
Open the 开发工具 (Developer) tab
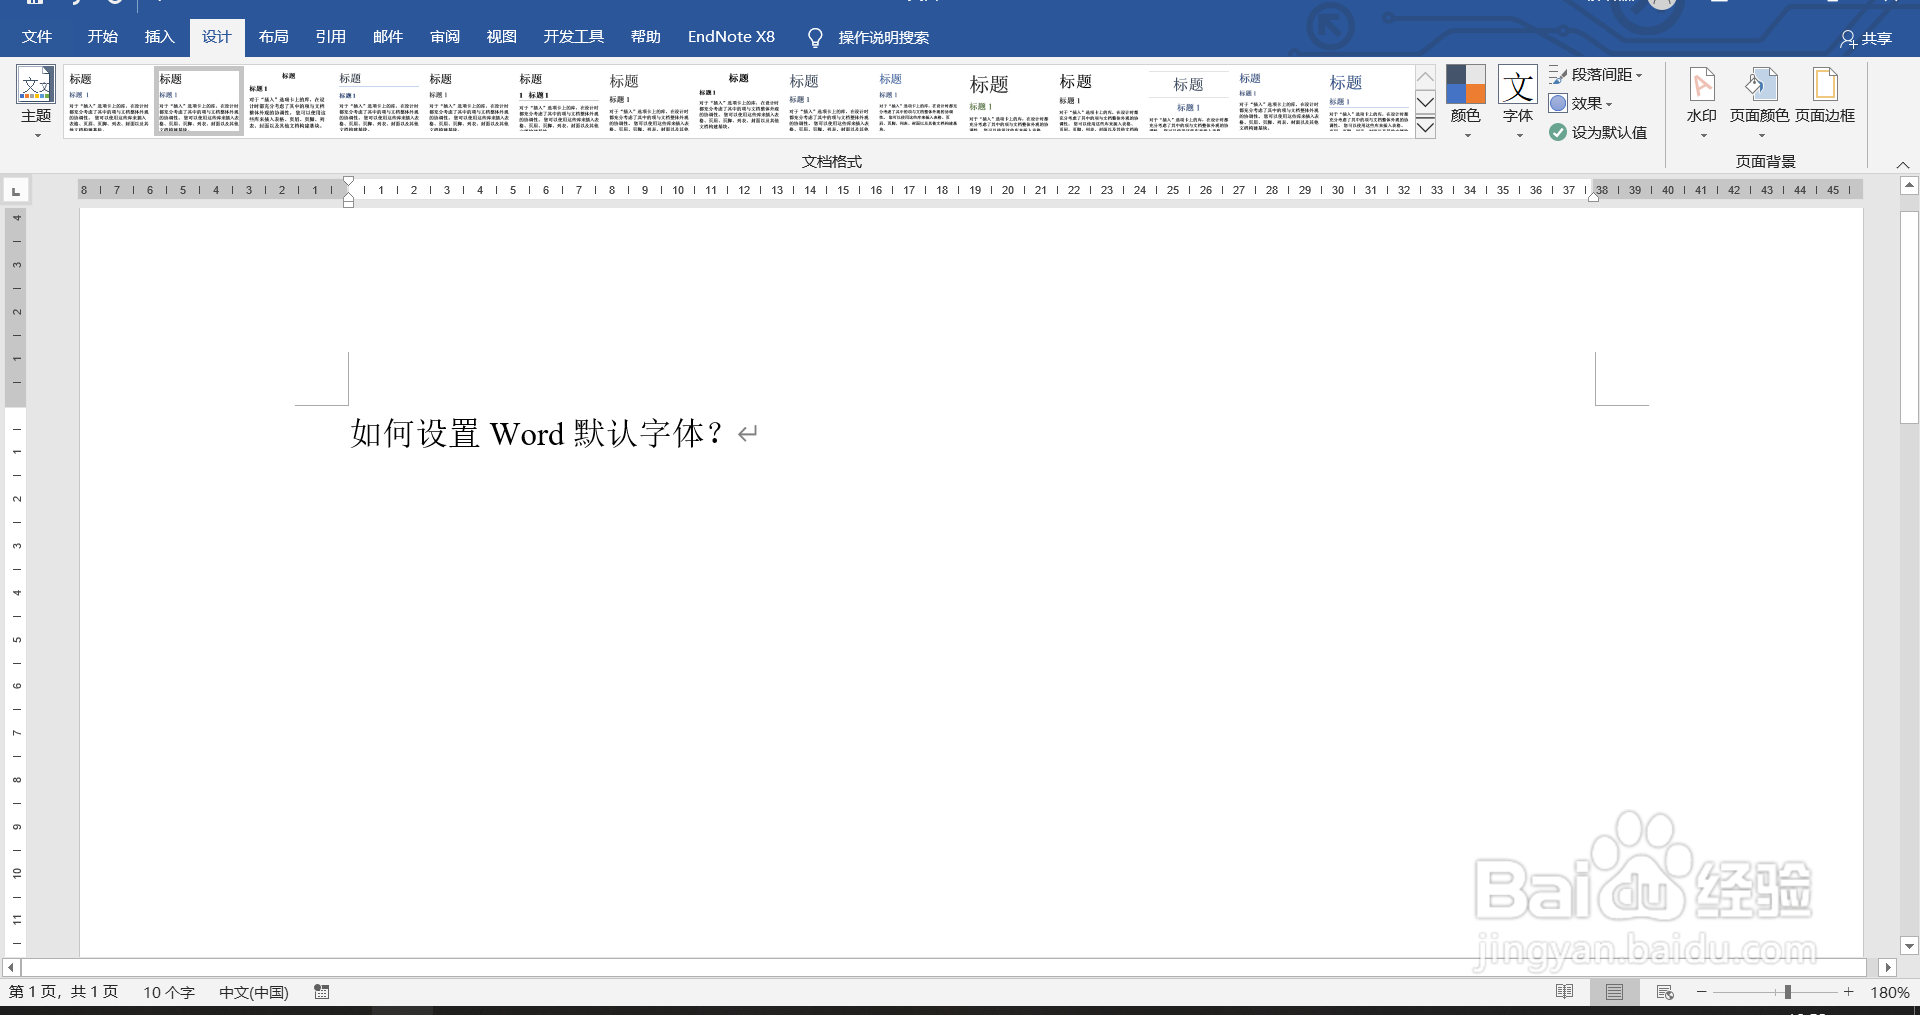574,37
